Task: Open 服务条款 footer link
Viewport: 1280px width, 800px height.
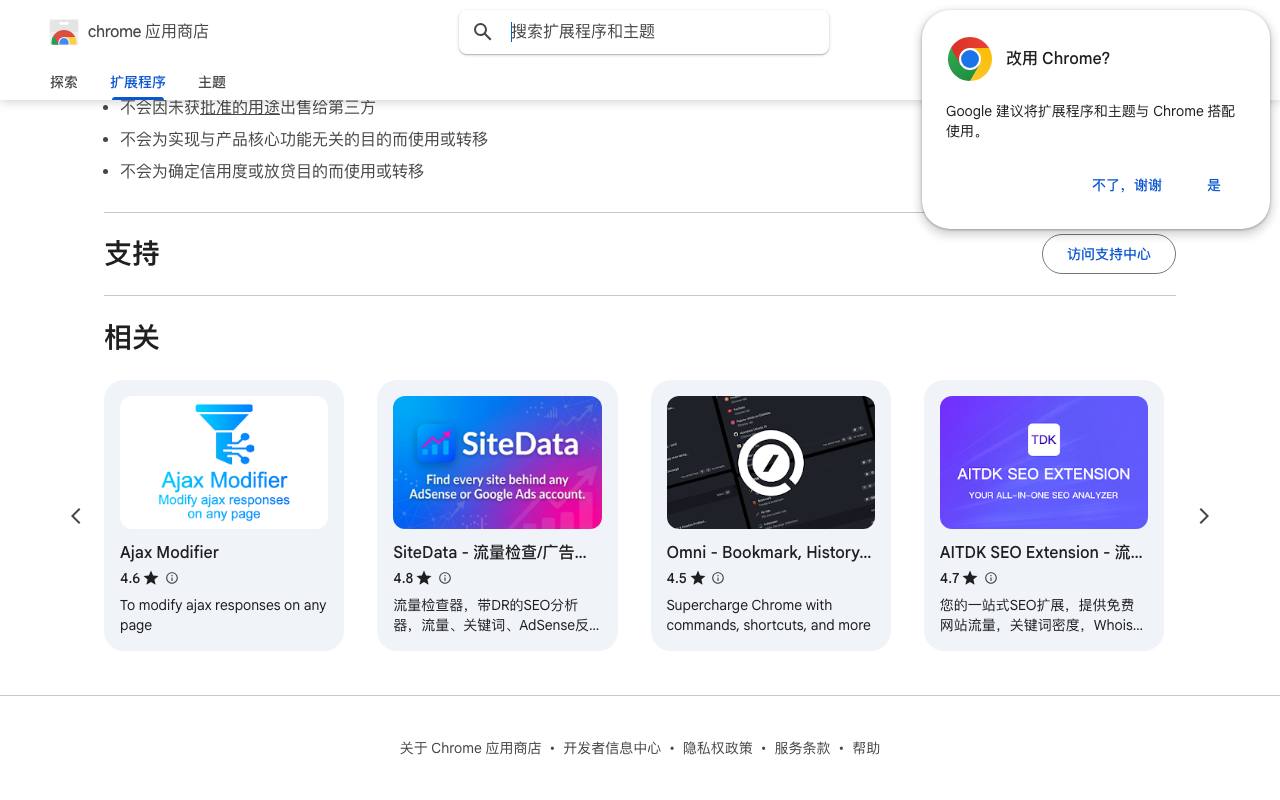Action: (x=802, y=748)
